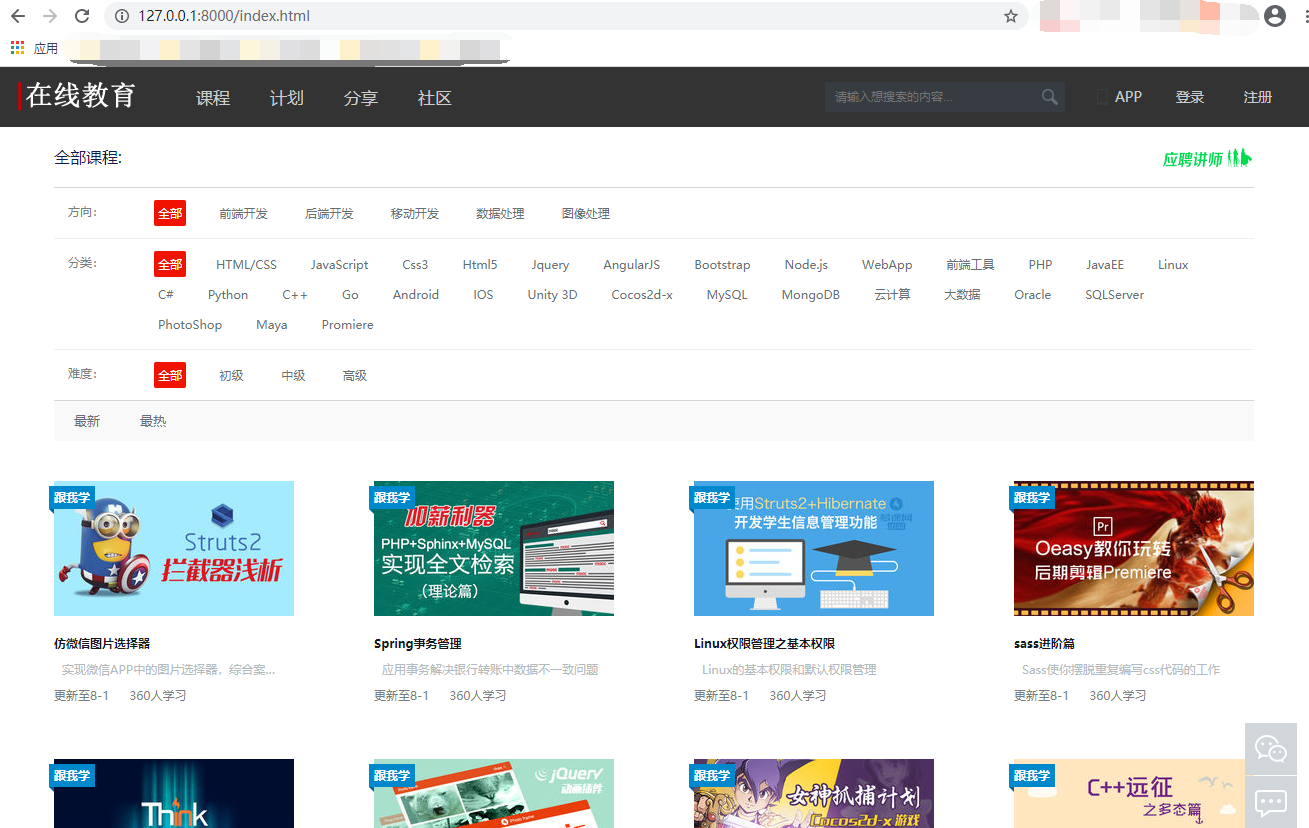Click the APP link in header
The width and height of the screenshot is (1309, 828).
tap(1128, 97)
